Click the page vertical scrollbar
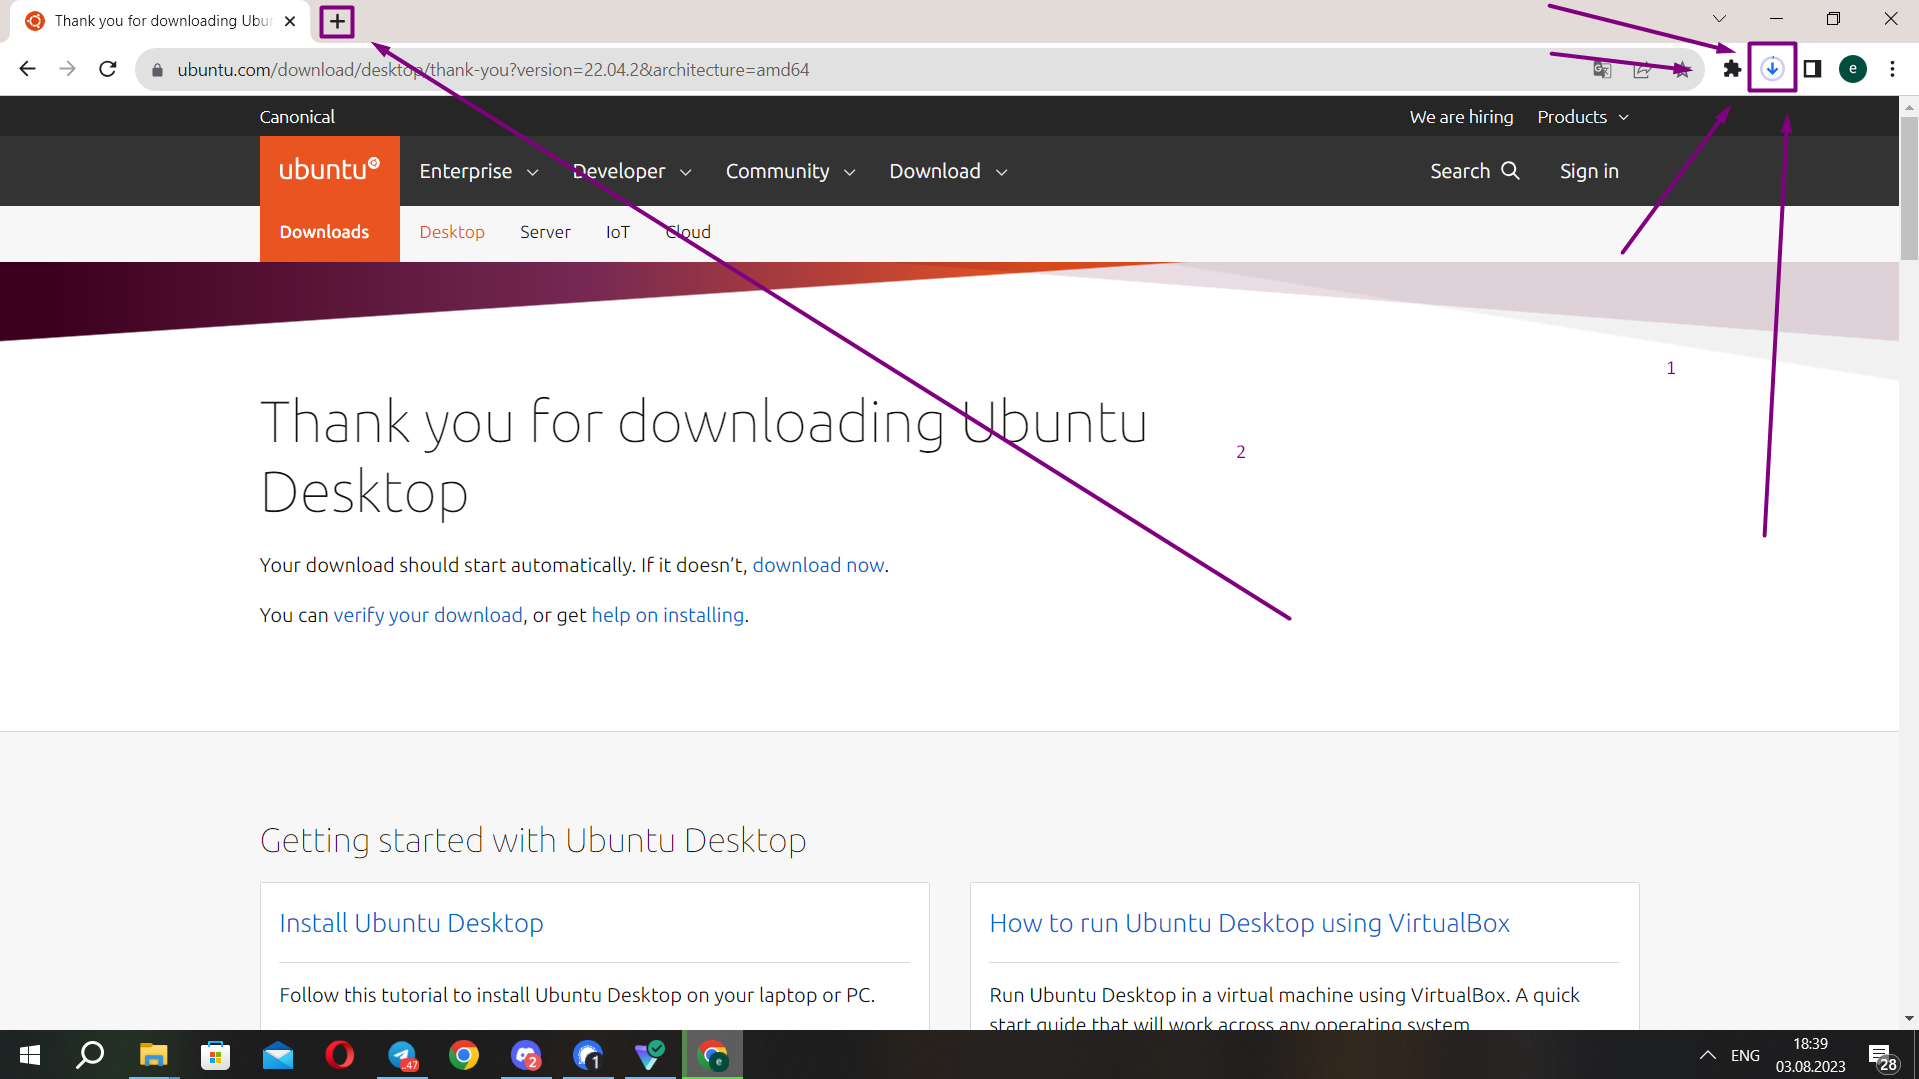Screen dimensions: 1919x1079 click(1909, 189)
